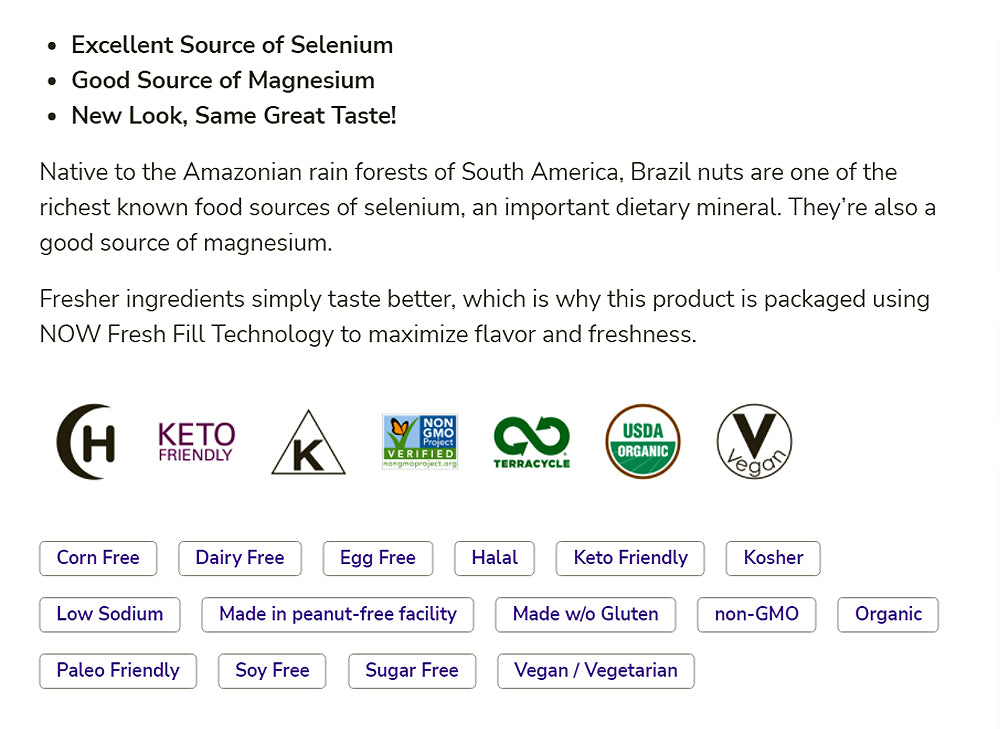Select the Dairy Free tag
1000x729 pixels.
pos(240,558)
